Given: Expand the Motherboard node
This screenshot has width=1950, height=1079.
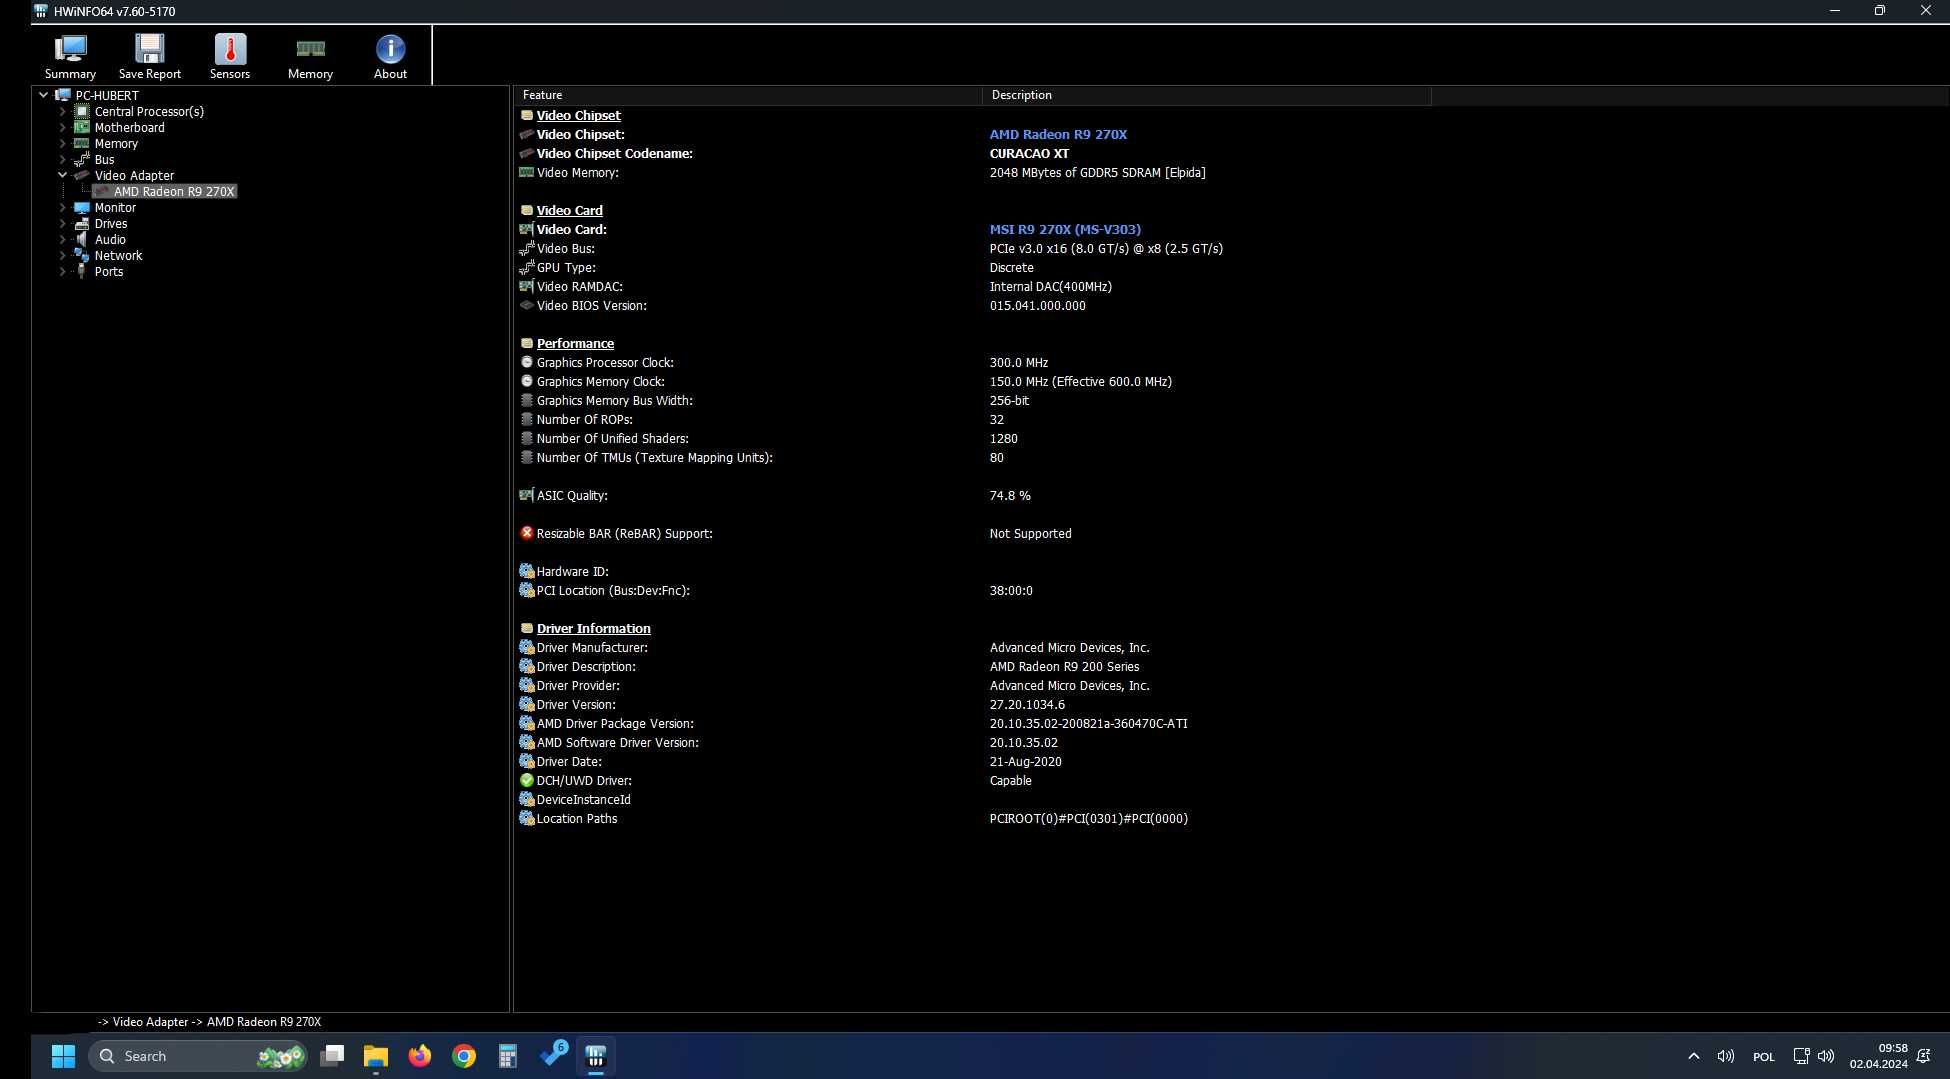Looking at the screenshot, I should [62, 127].
